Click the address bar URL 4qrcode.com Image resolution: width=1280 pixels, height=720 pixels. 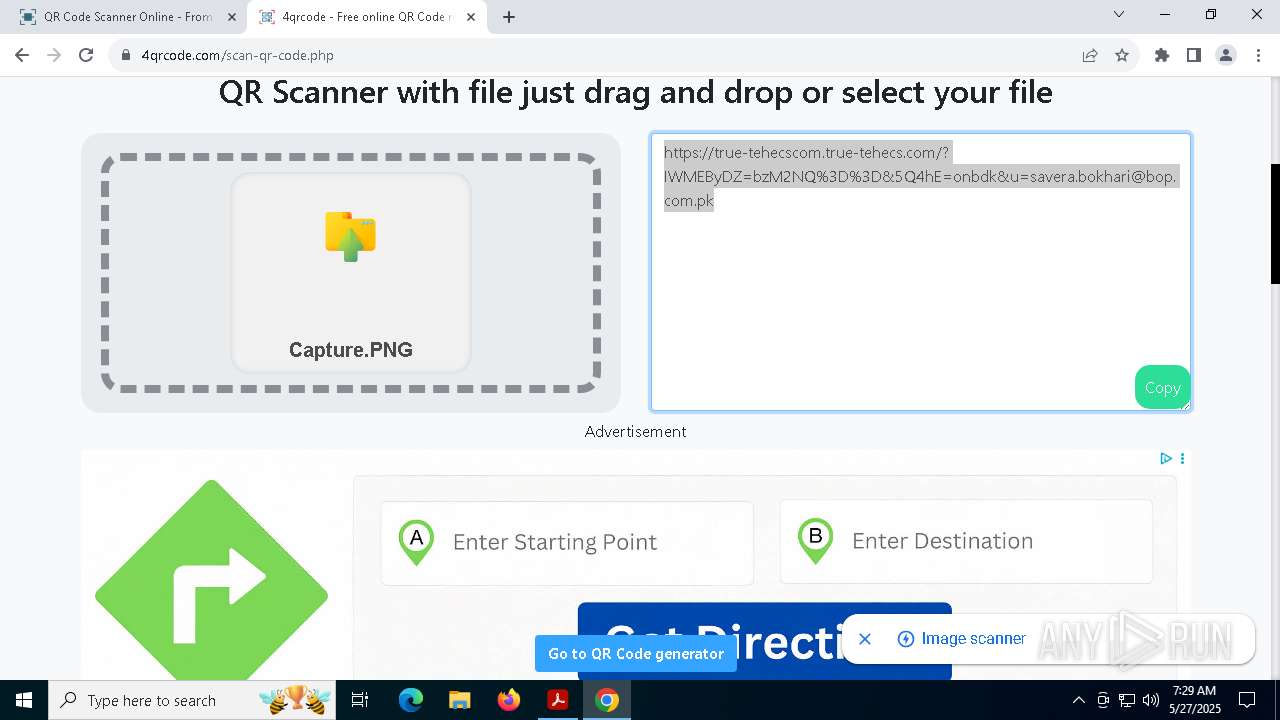(237, 55)
